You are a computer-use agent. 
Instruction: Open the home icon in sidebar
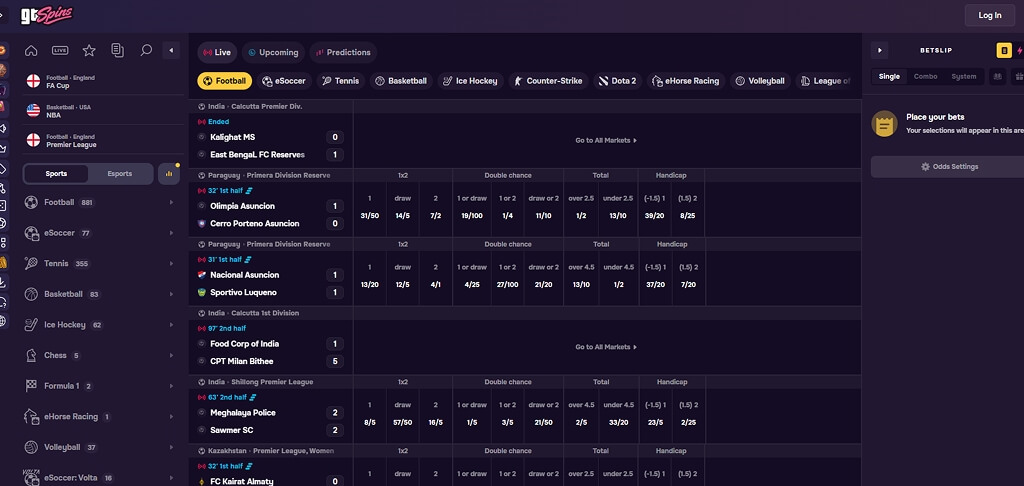tap(31, 50)
